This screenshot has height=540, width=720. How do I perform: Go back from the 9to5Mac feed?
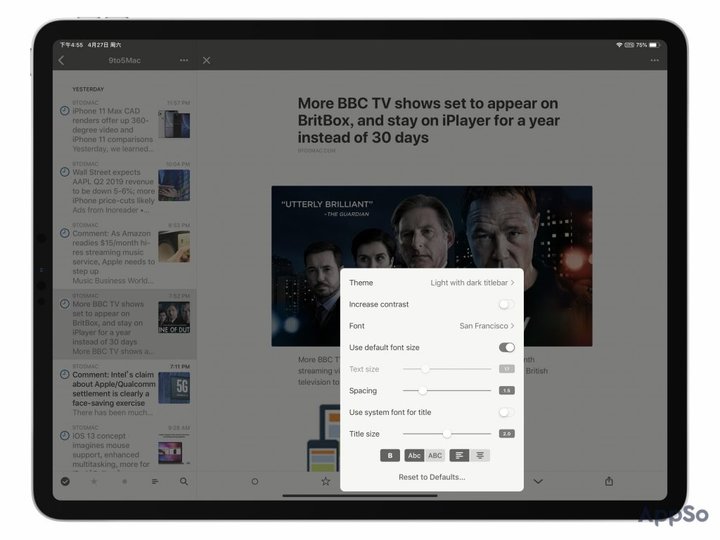click(62, 61)
